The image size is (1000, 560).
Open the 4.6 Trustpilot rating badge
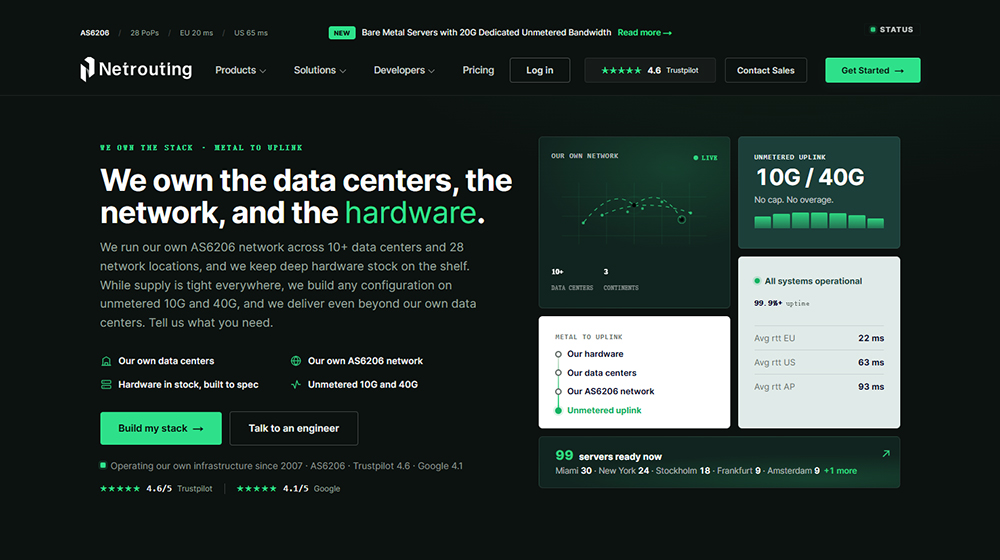coord(650,70)
